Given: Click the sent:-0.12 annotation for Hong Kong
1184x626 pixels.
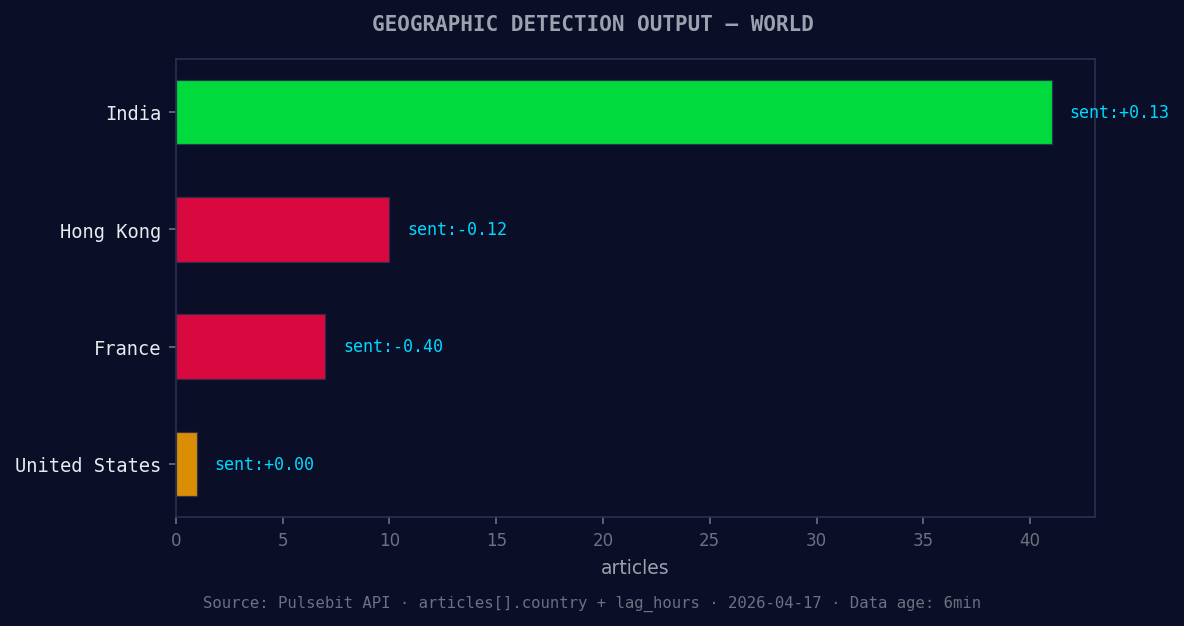Looking at the screenshot, I should tap(457, 229).
